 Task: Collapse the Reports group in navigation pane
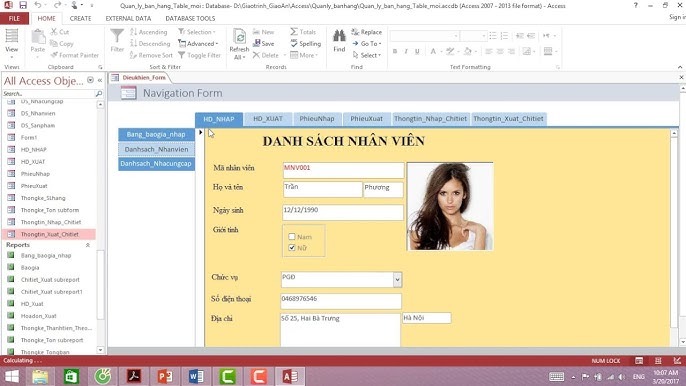88,245
